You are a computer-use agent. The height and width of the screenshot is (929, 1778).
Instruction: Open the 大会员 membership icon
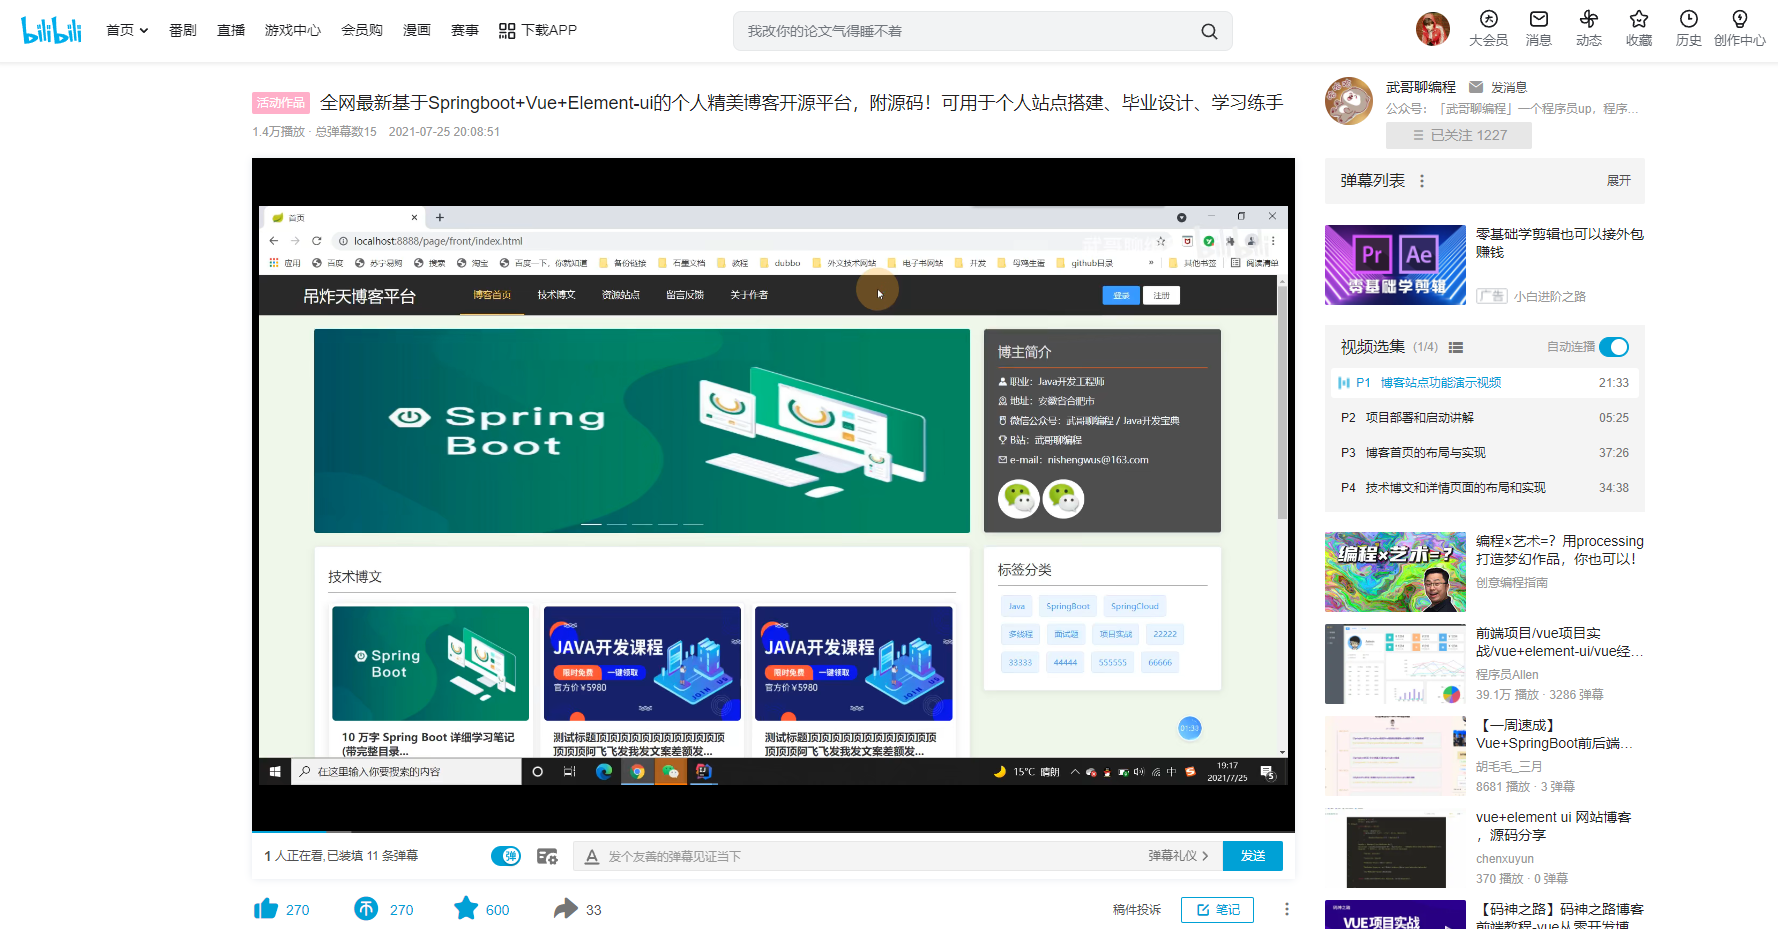pos(1488,29)
